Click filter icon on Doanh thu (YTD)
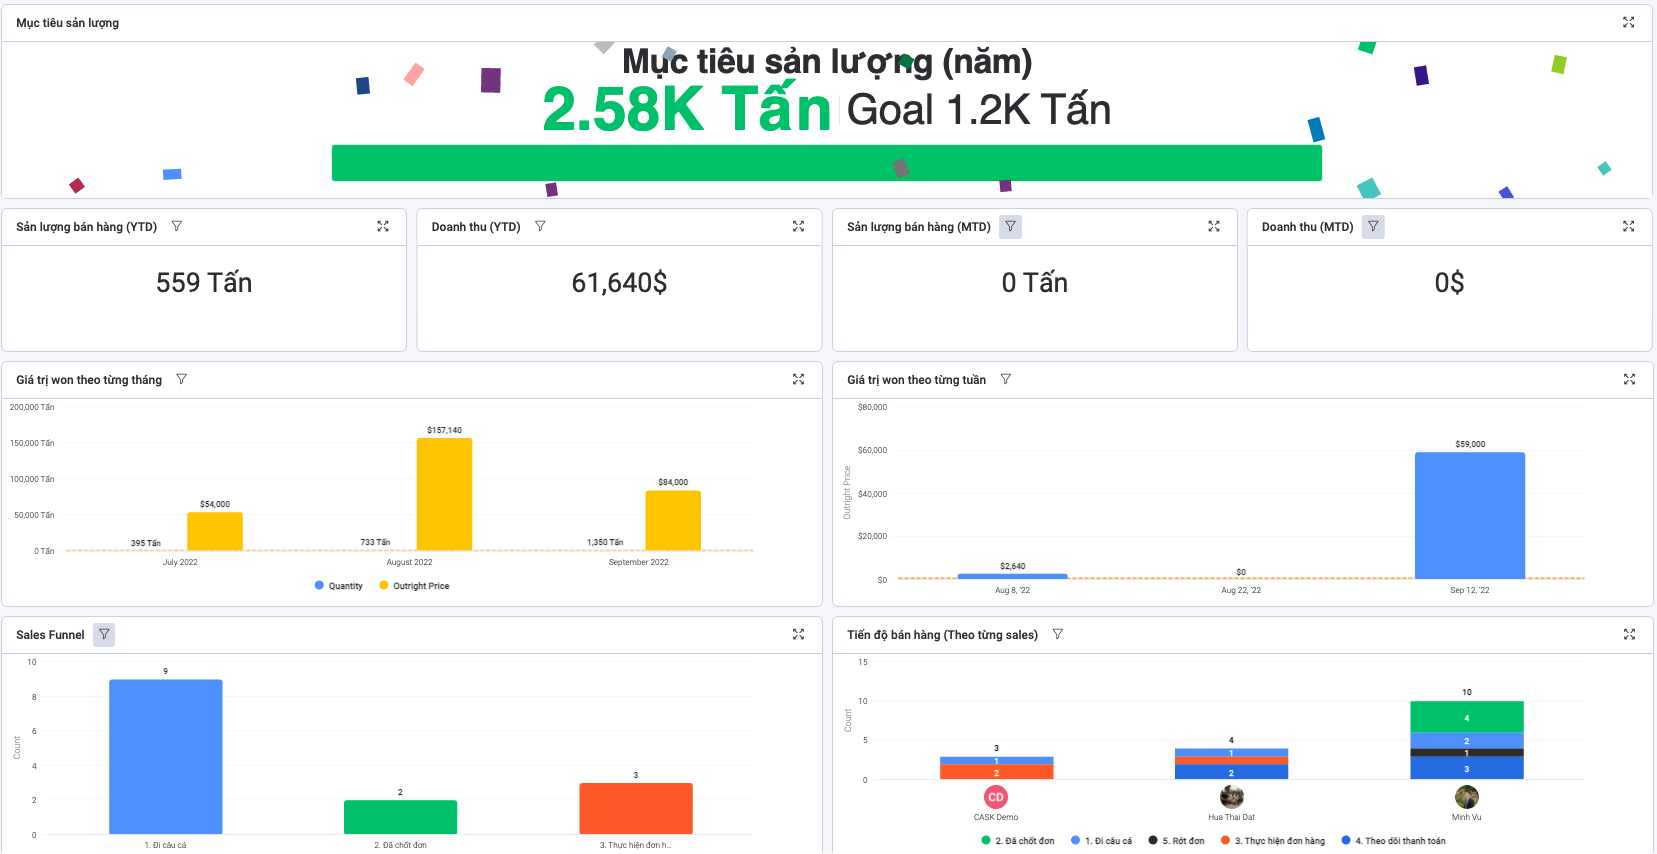 tap(540, 227)
